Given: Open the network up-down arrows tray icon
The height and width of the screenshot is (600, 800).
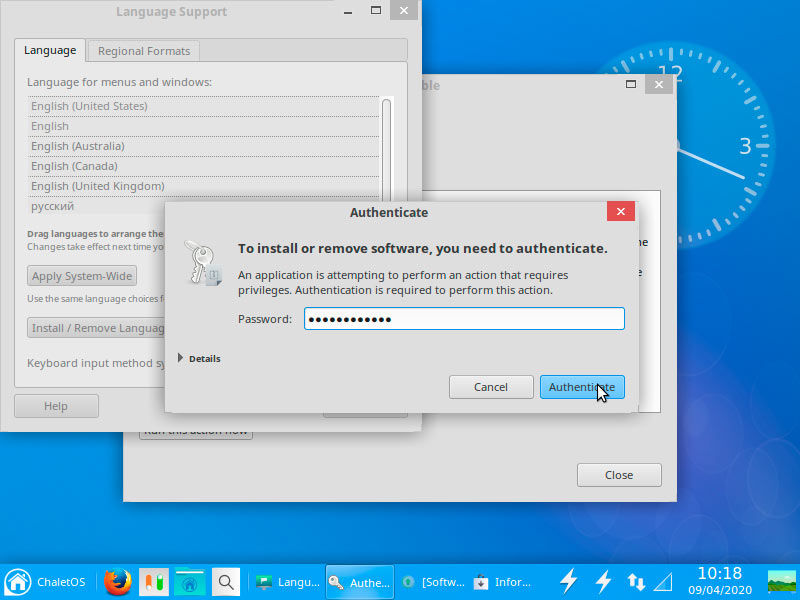Looking at the screenshot, I should click(636, 582).
